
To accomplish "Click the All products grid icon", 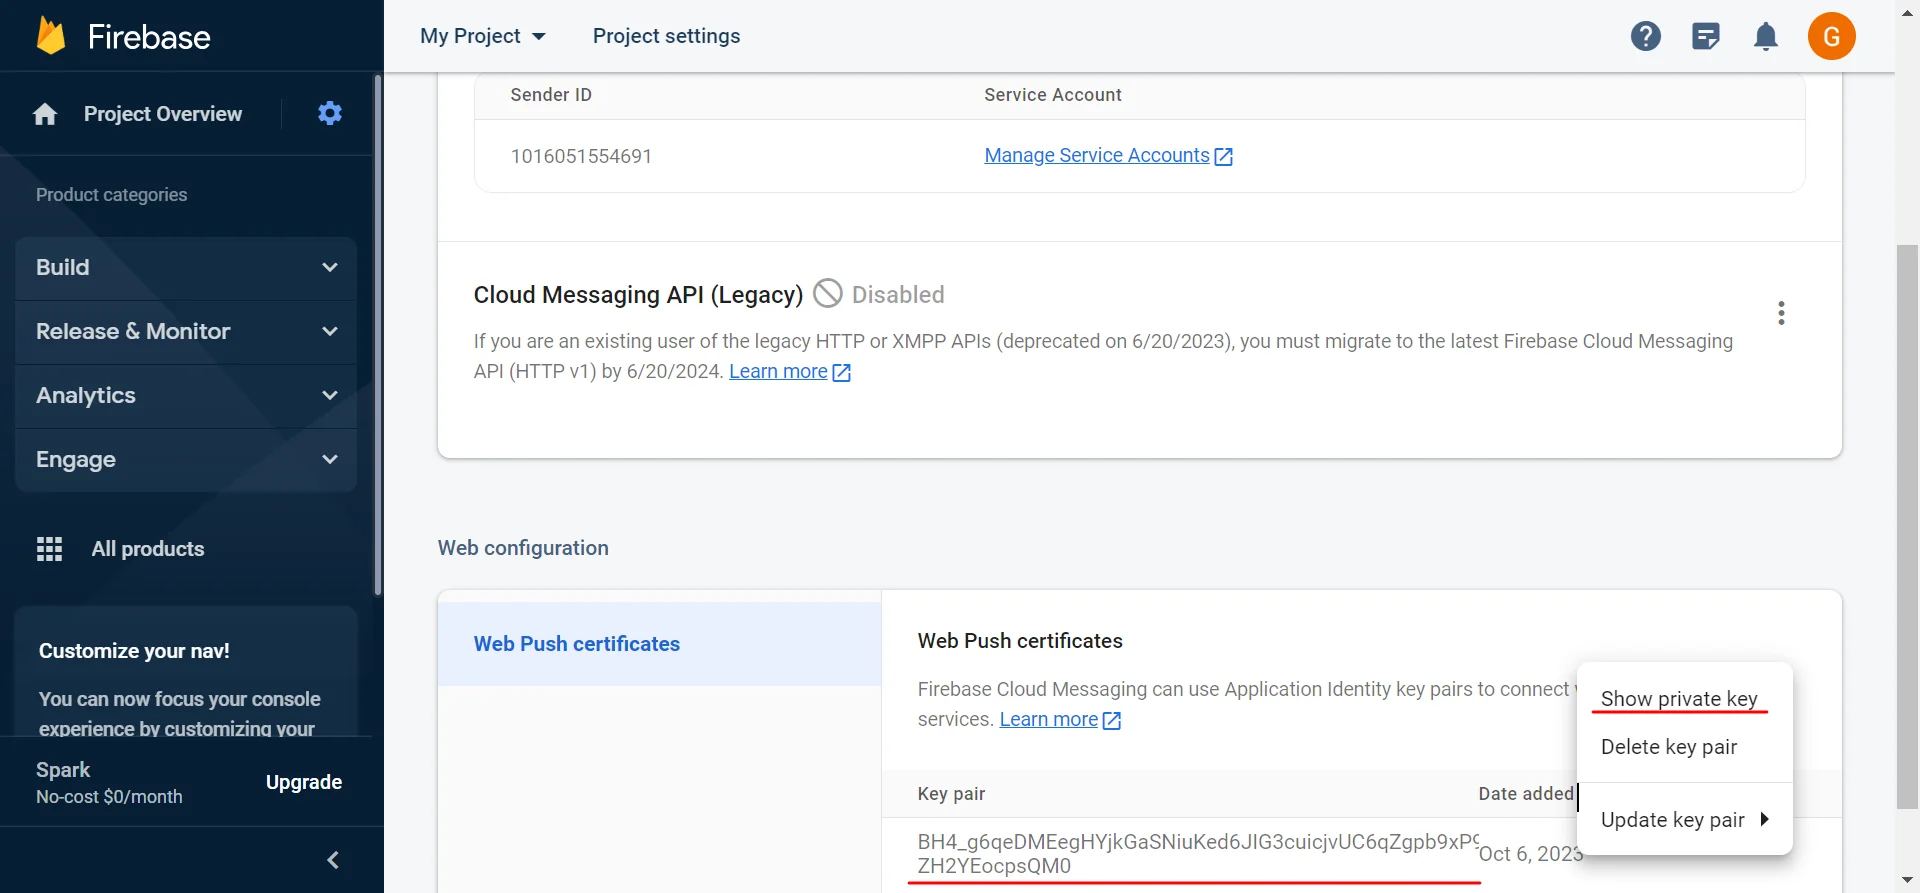I will point(49,549).
